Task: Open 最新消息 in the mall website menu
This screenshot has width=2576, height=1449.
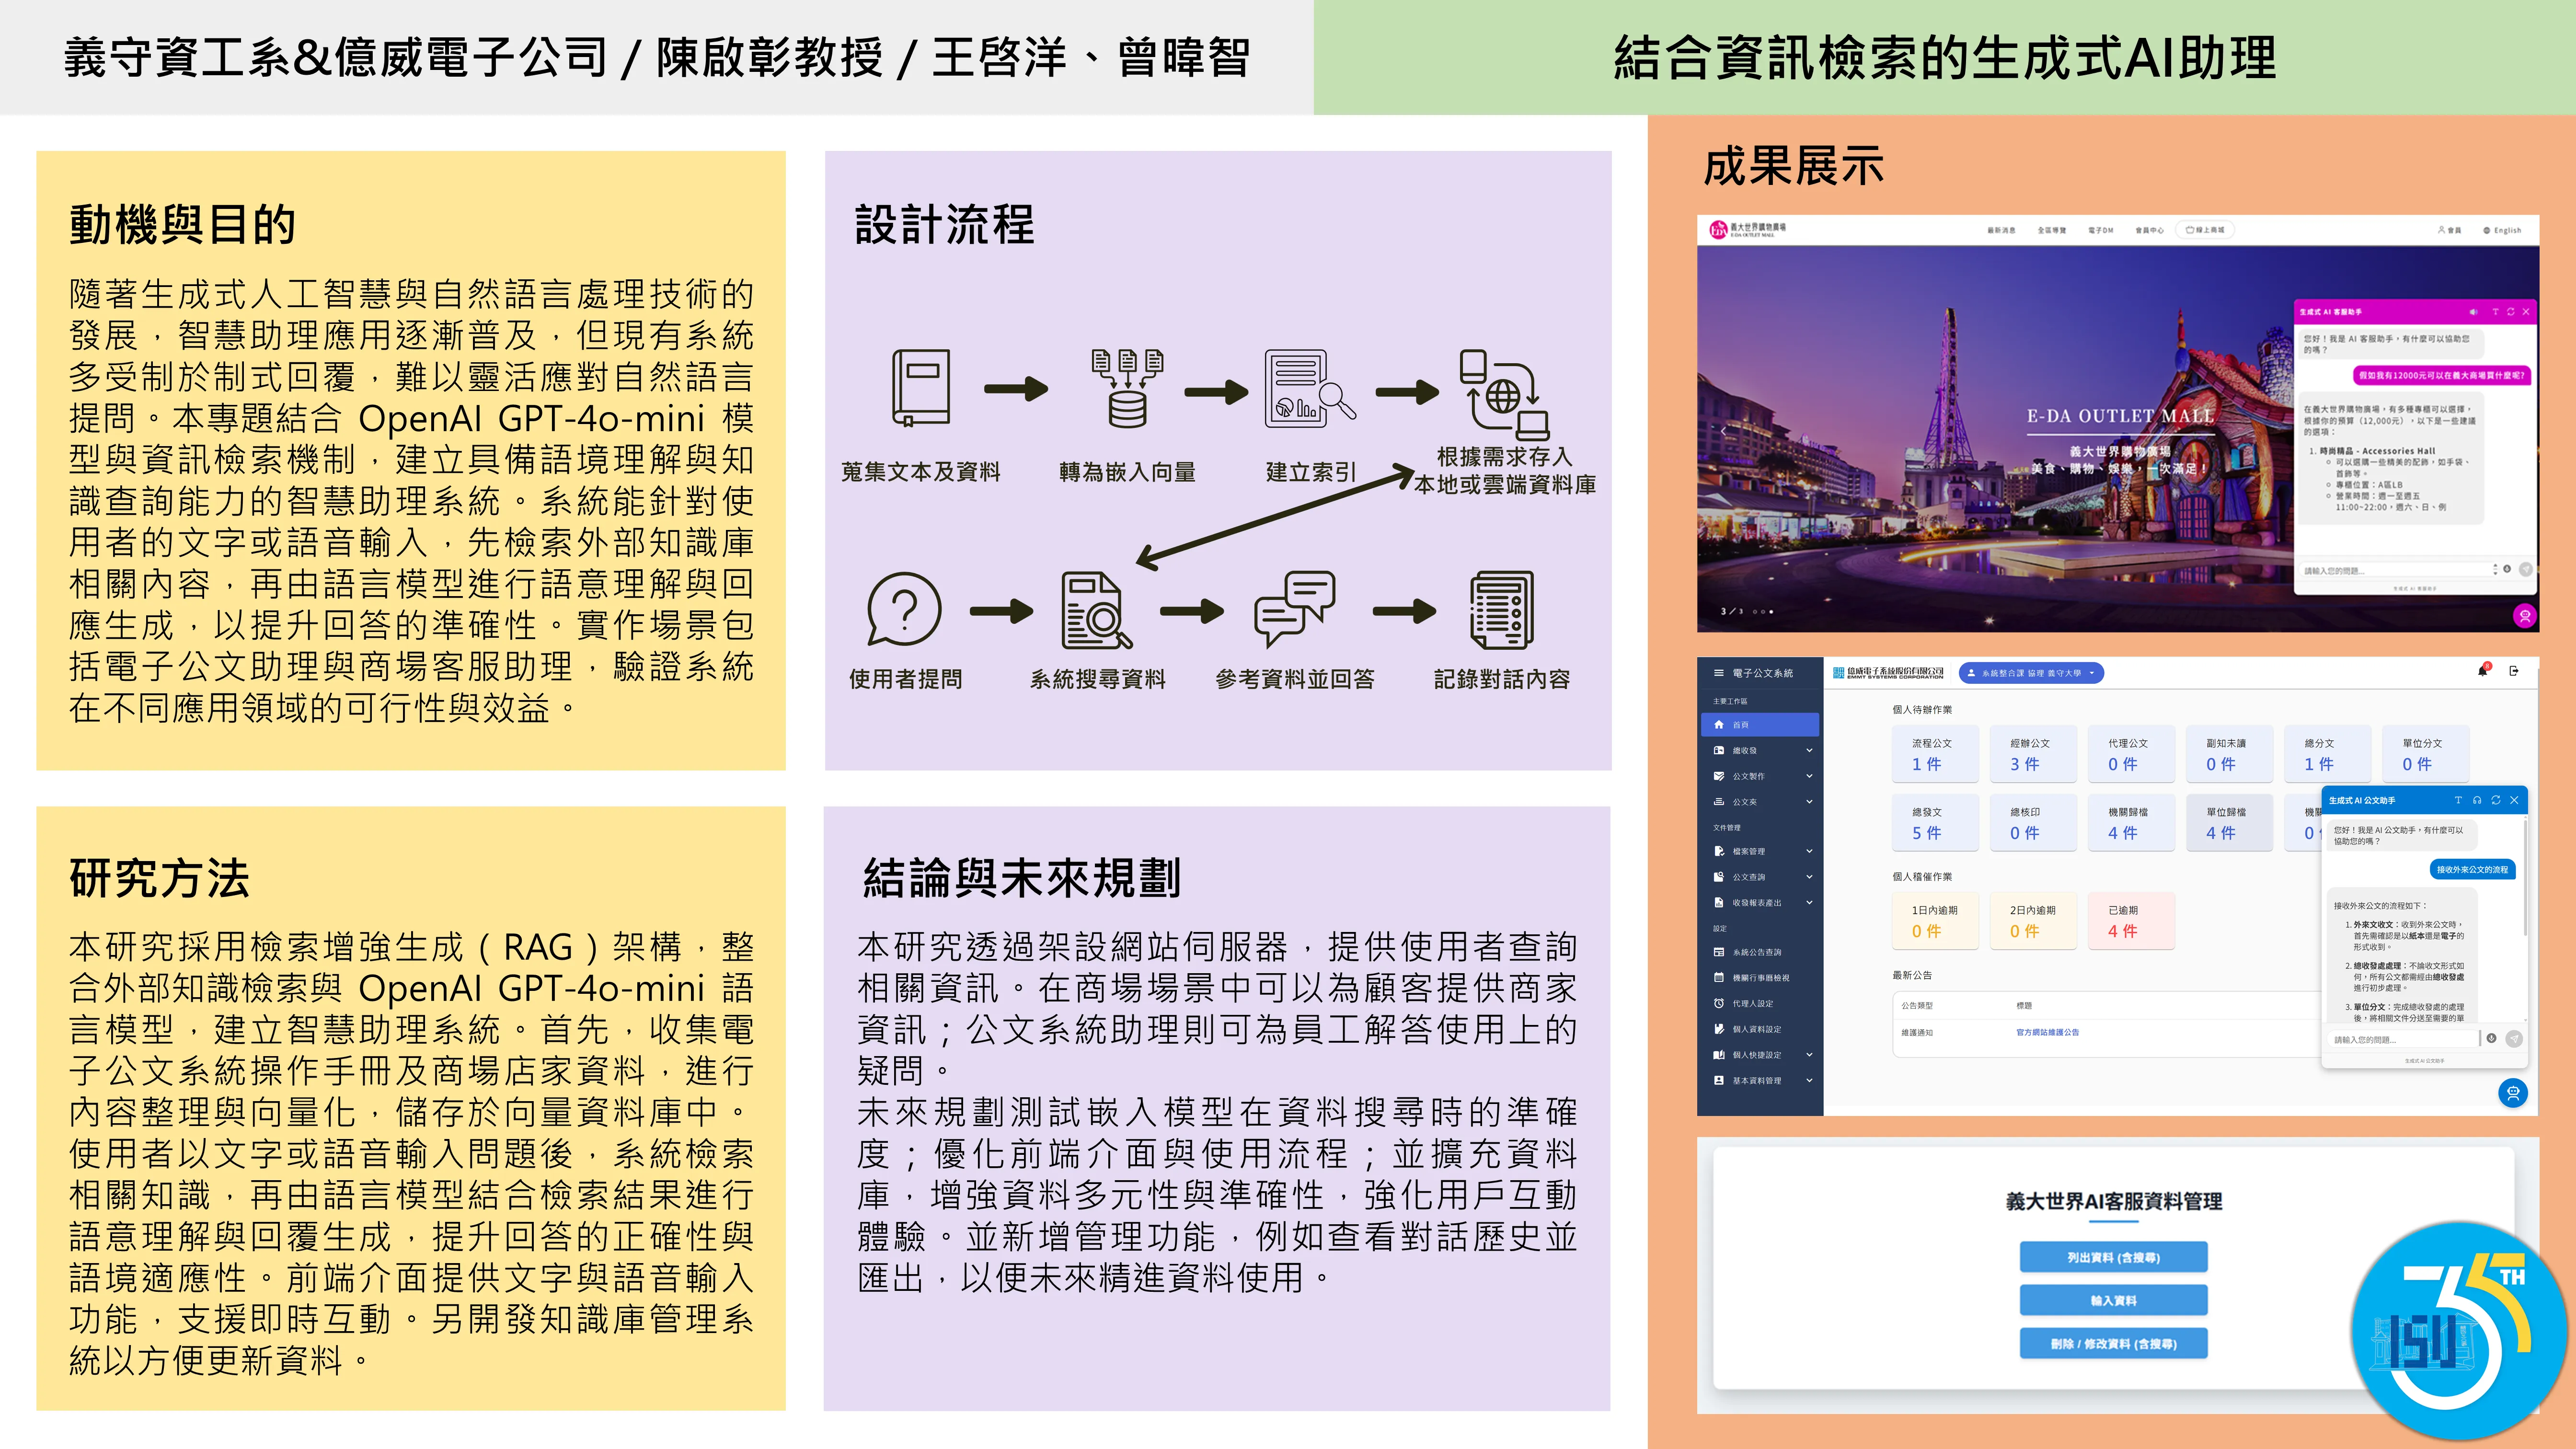Action: pyautogui.click(x=2001, y=230)
